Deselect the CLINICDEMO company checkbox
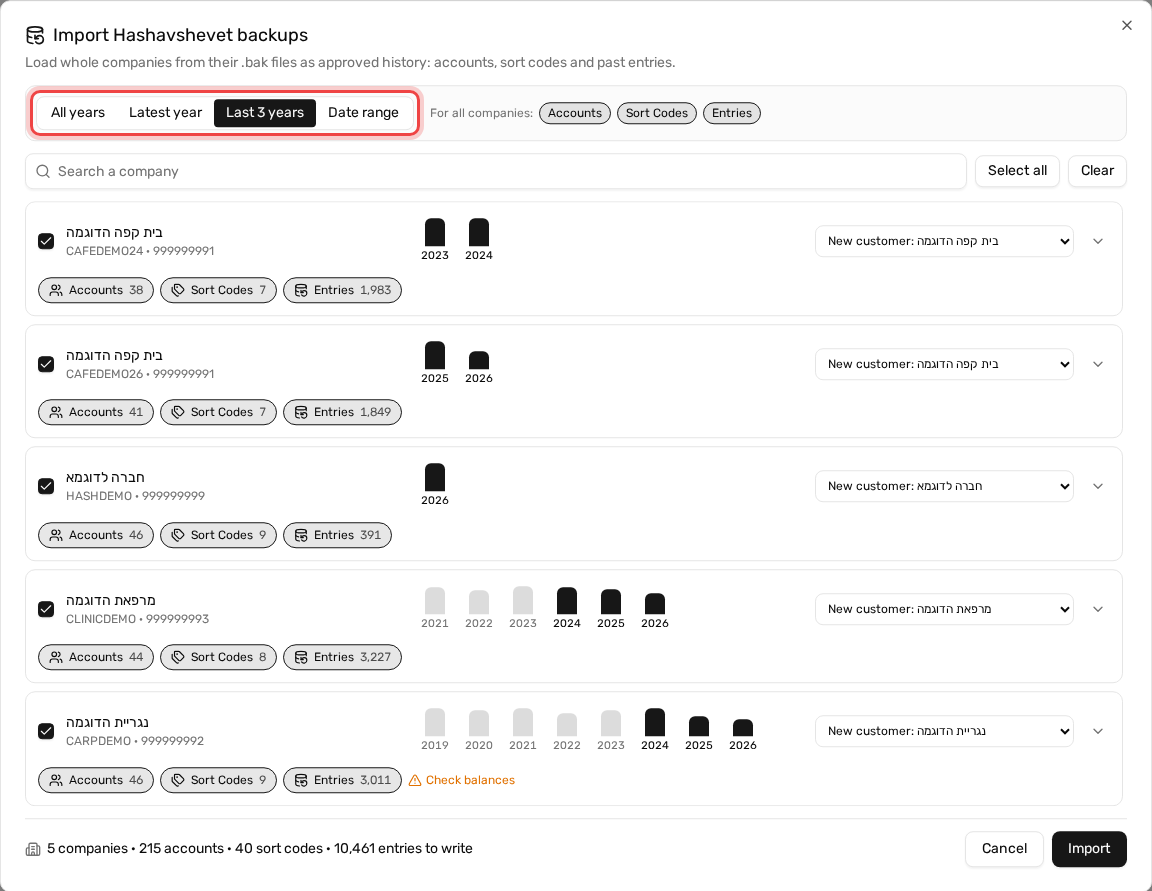The width and height of the screenshot is (1152, 891). 46,609
